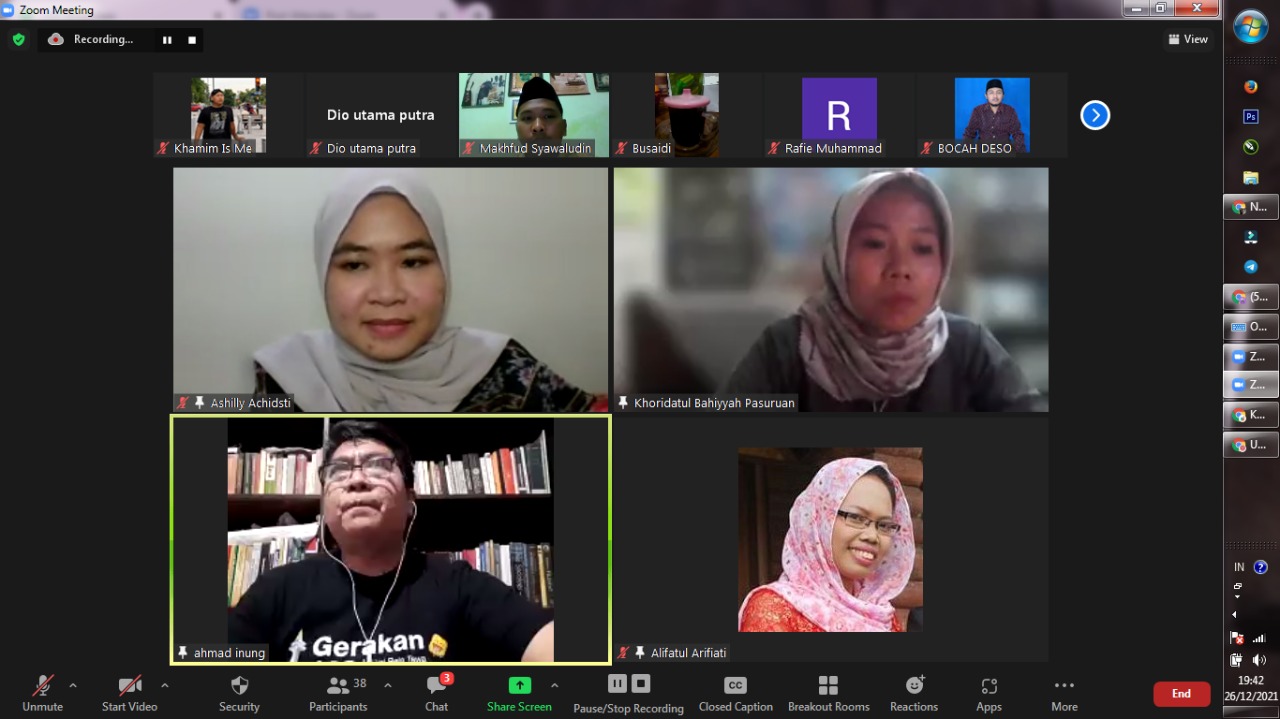Expand audio options arrow beside Unmute

(x=73, y=686)
